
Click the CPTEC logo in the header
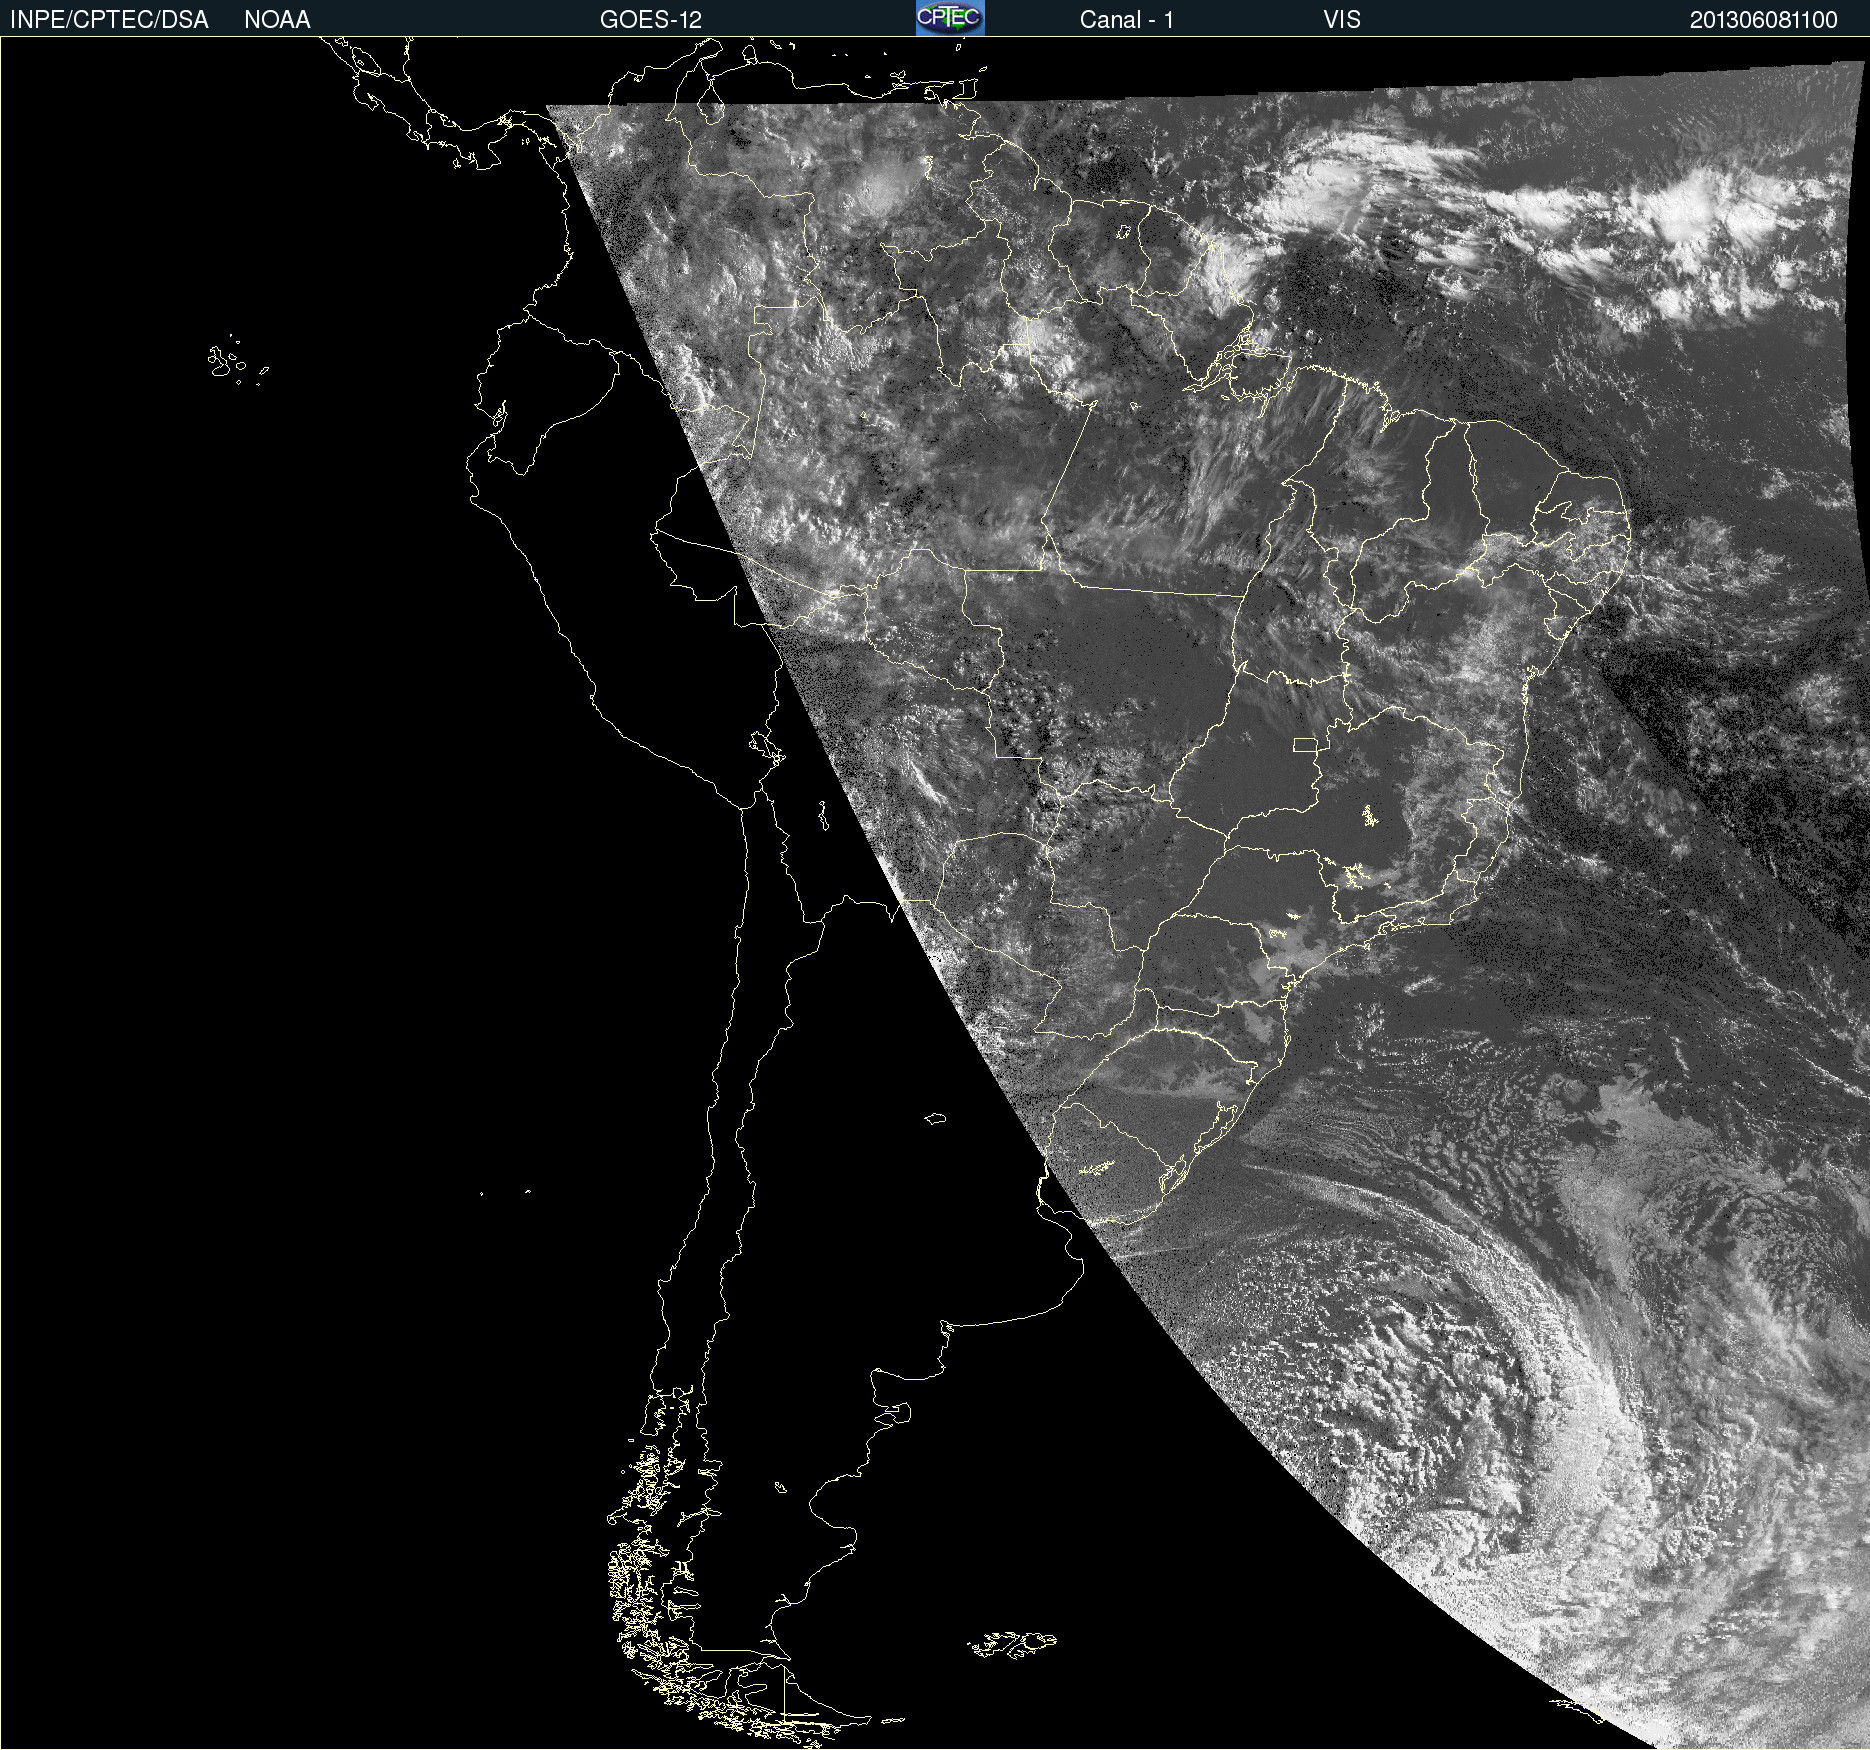[950, 18]
